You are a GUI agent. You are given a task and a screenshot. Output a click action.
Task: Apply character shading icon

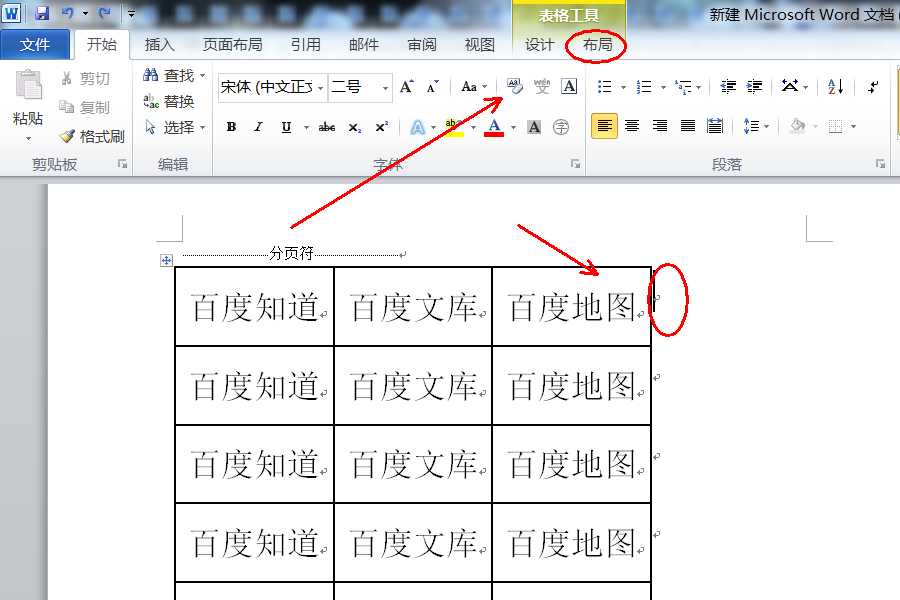(534, 127)
